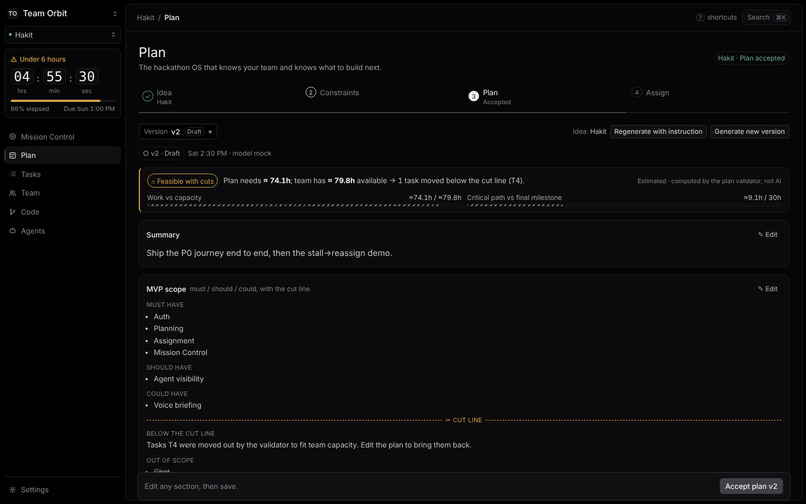Select Tasks in the sidebar
The width and height of the screenshot is (806, 504).
63,174
